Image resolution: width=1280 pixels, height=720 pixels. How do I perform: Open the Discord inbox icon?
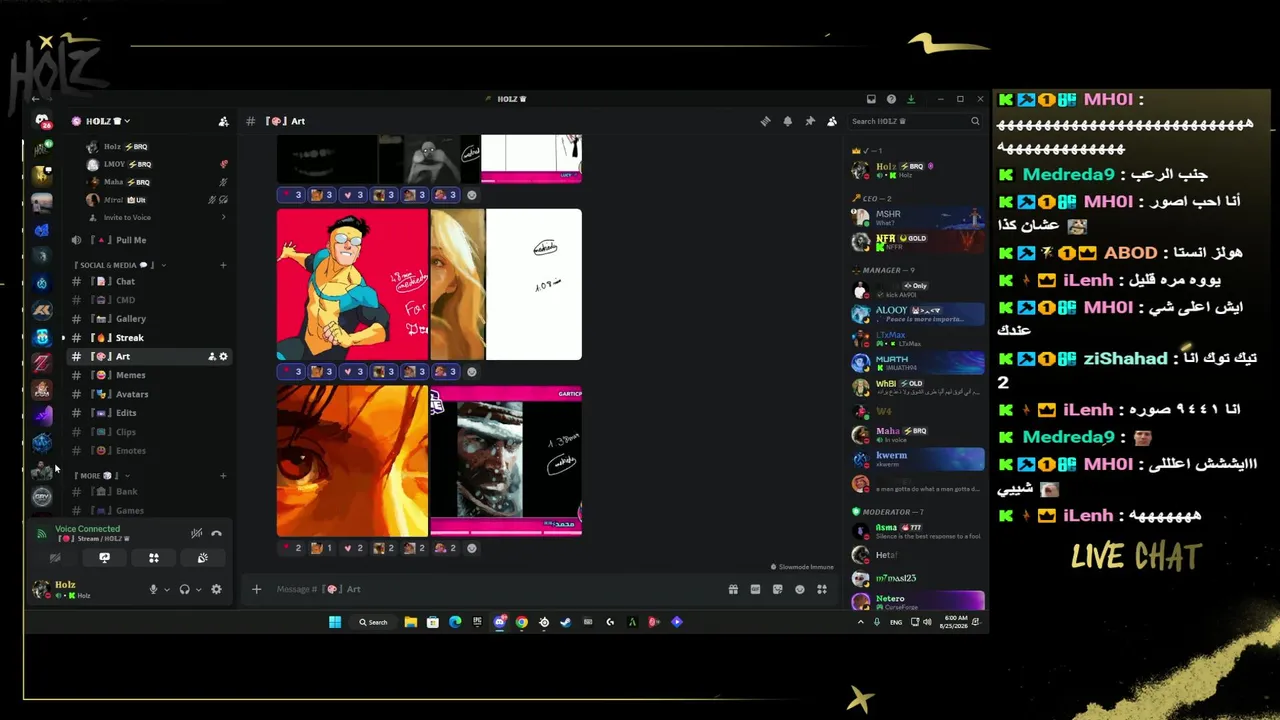871,99
